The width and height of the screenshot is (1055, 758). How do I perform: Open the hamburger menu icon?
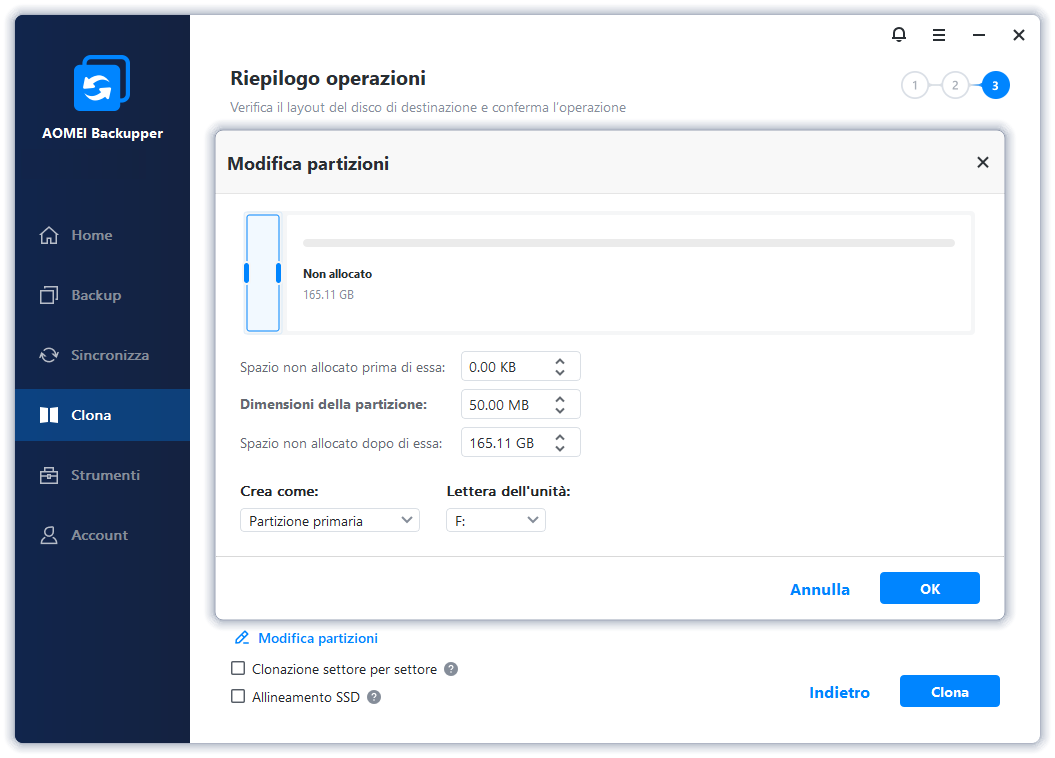coord(939,35)
